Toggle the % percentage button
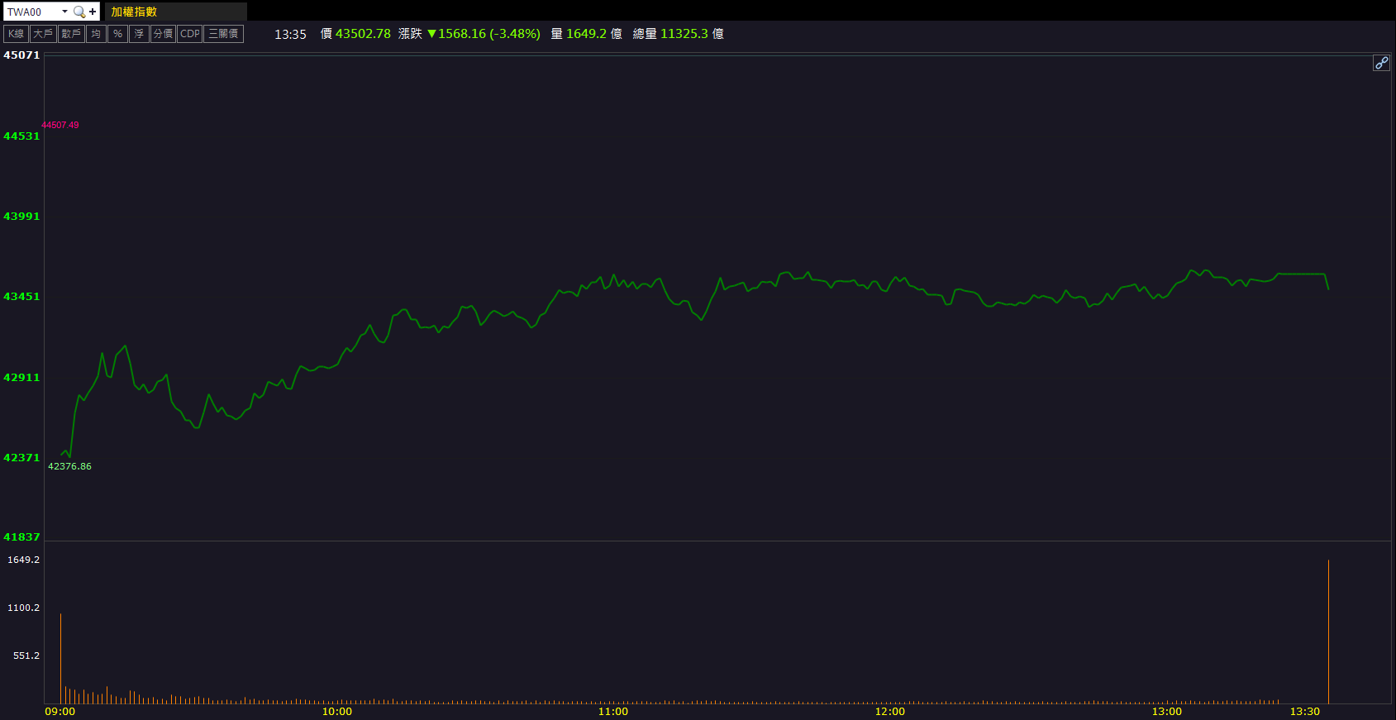 tap(118, 34)
